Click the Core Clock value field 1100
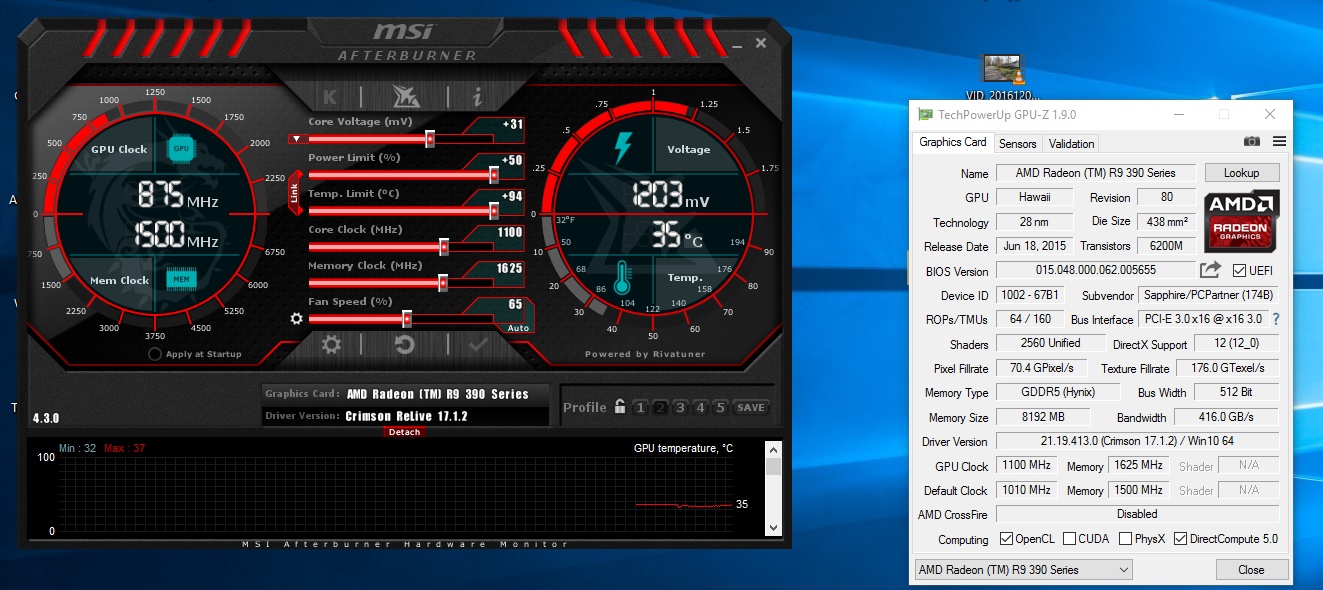 (x=510, y=232)
